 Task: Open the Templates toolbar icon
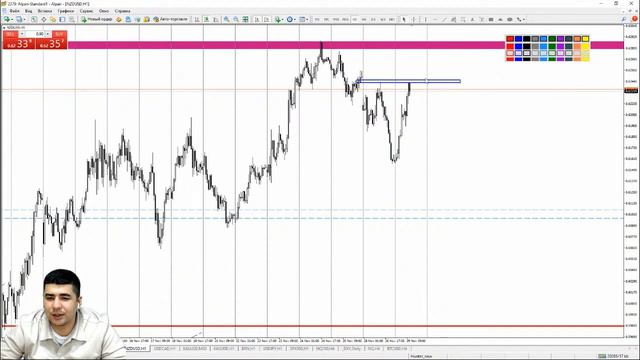[x=302, y=19]
